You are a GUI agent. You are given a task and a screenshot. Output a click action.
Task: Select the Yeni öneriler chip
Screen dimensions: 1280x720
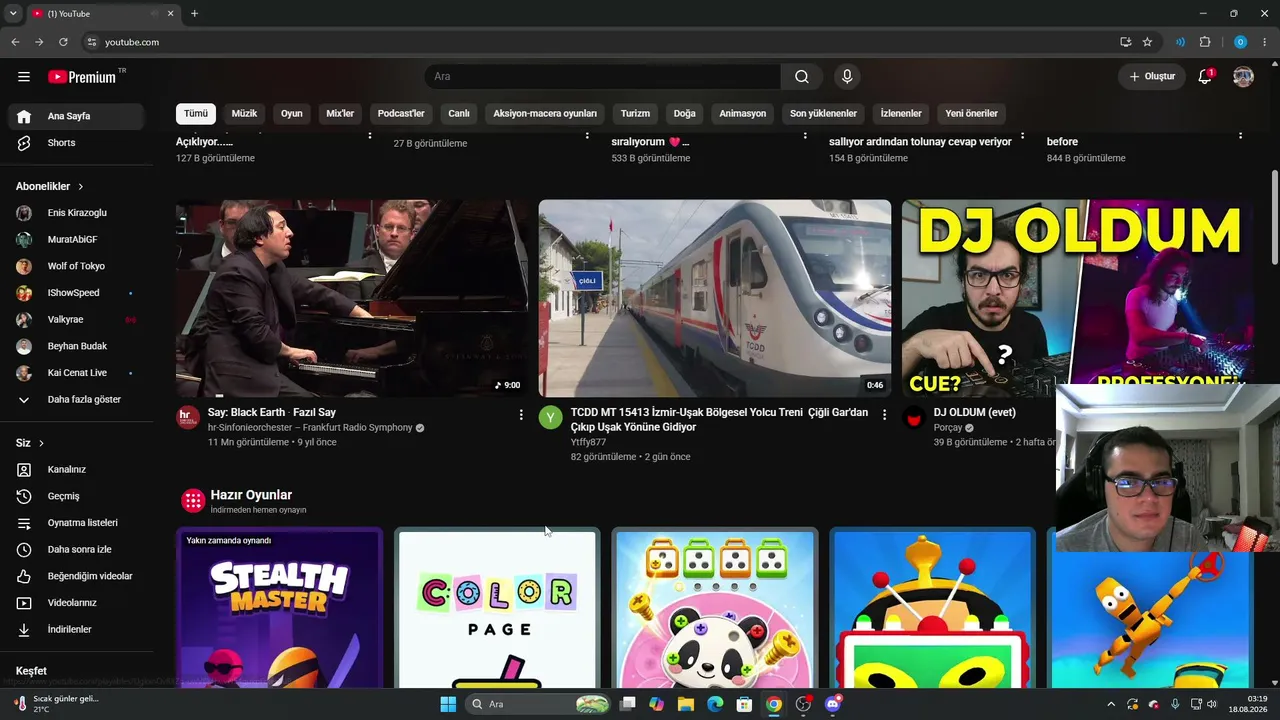tap(972, 114)
